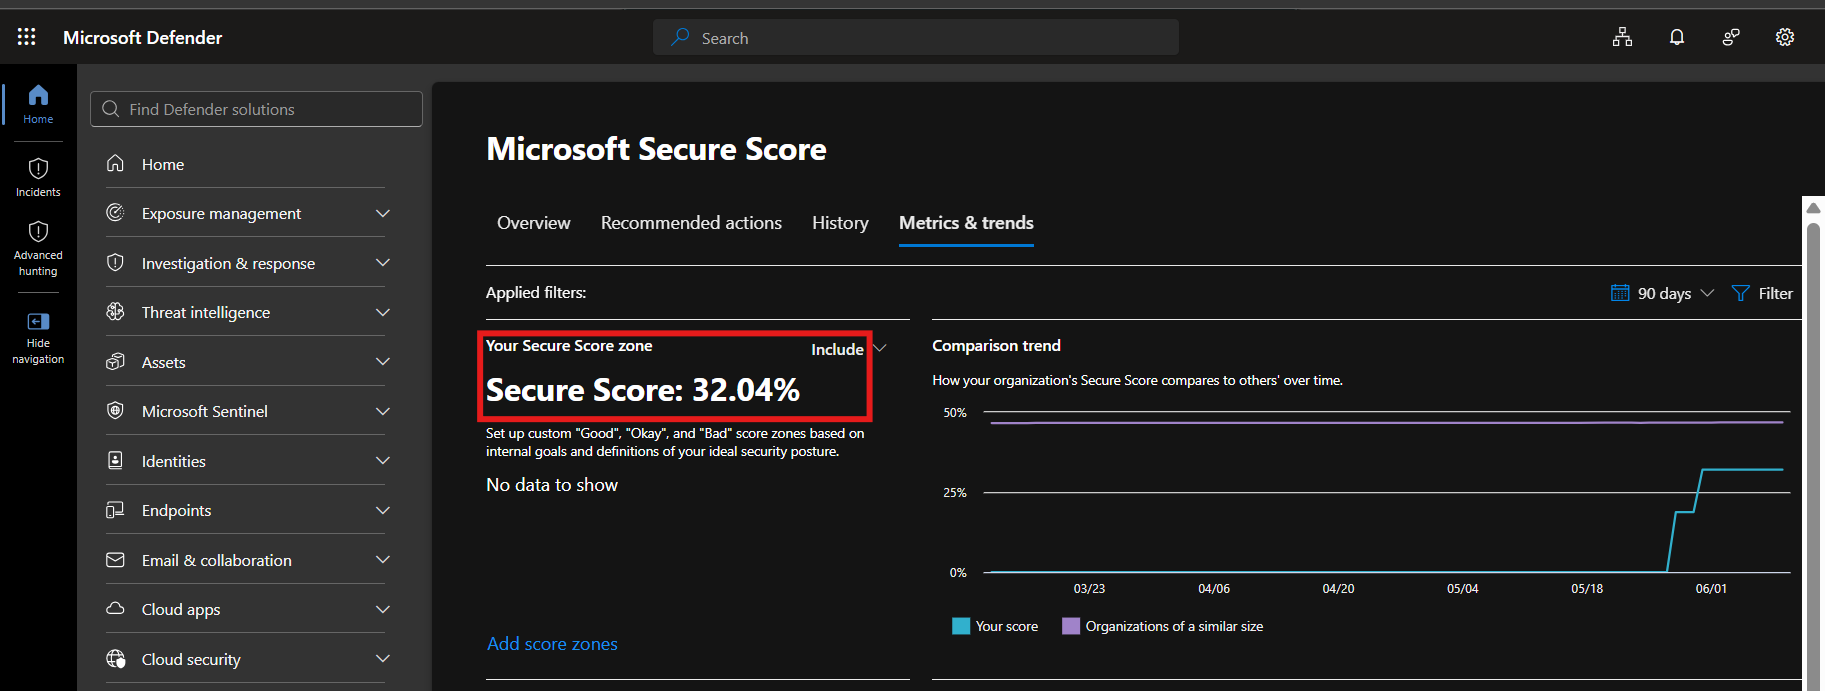This screenshot has width=1825, height=691.
Task: Click the Exposure management icon
Action: tap(116, 213)
